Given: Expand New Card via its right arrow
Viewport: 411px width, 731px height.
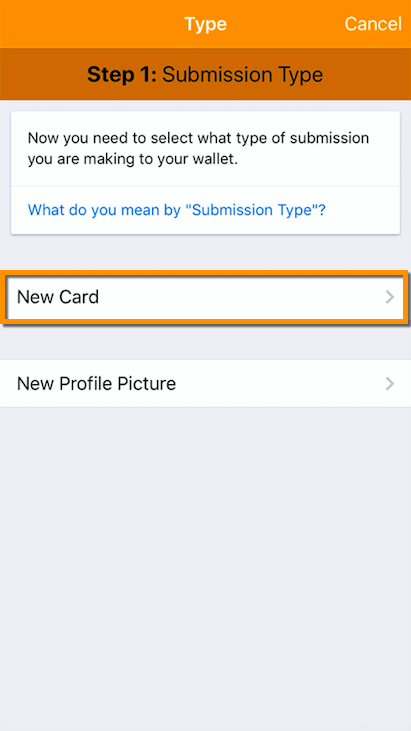Looking at the screenshot, I should coord(390,297).
